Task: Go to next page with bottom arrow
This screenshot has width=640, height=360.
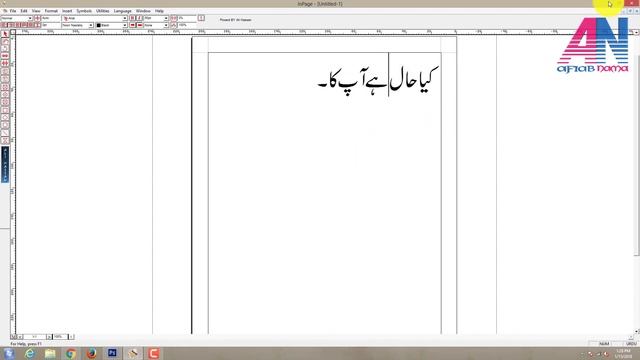Action: (49, 337)
